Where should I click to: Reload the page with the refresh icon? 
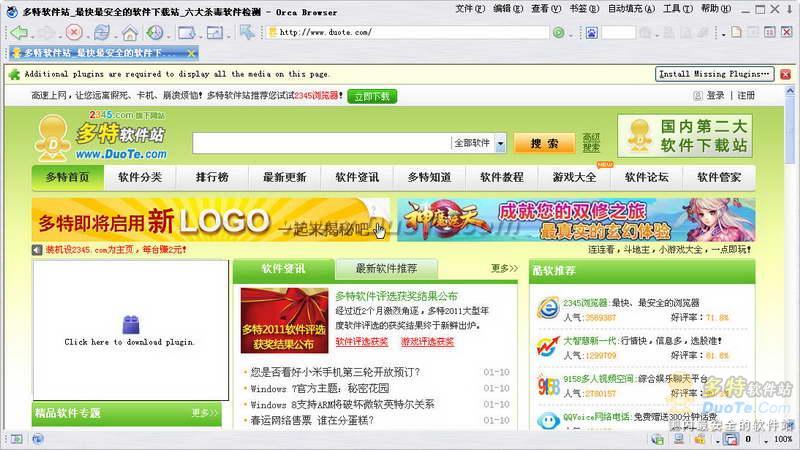click(x=102, y=33)
